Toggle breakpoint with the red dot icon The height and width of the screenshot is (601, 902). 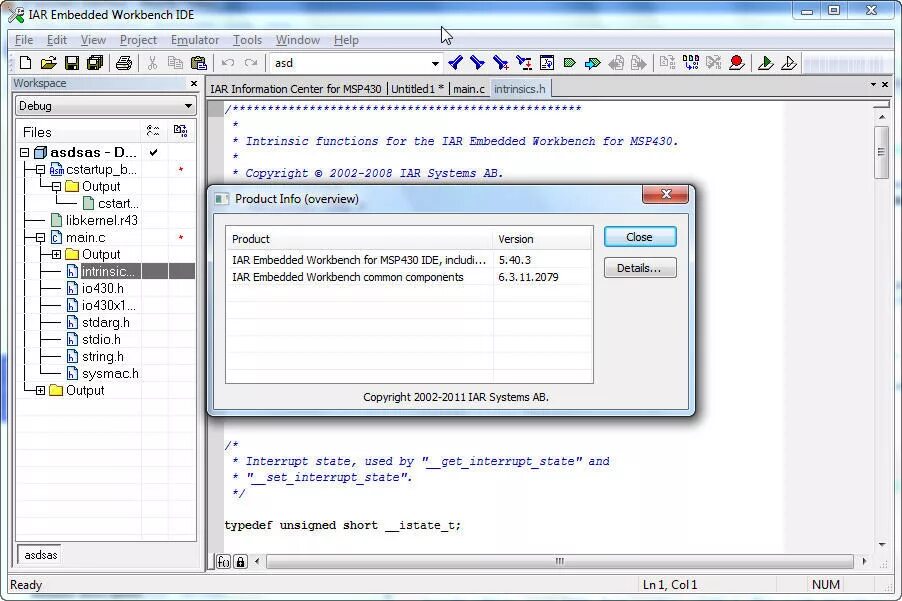click(737, 63)
